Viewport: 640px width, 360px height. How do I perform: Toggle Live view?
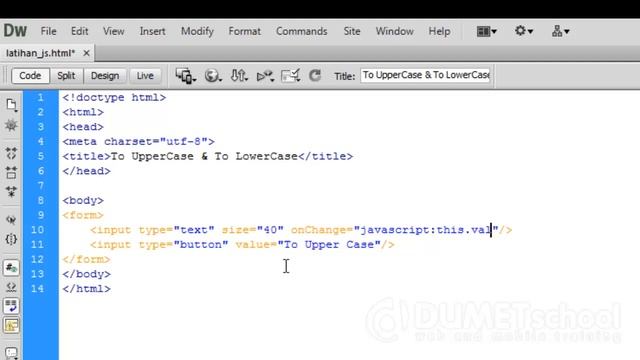coord(145,76)
